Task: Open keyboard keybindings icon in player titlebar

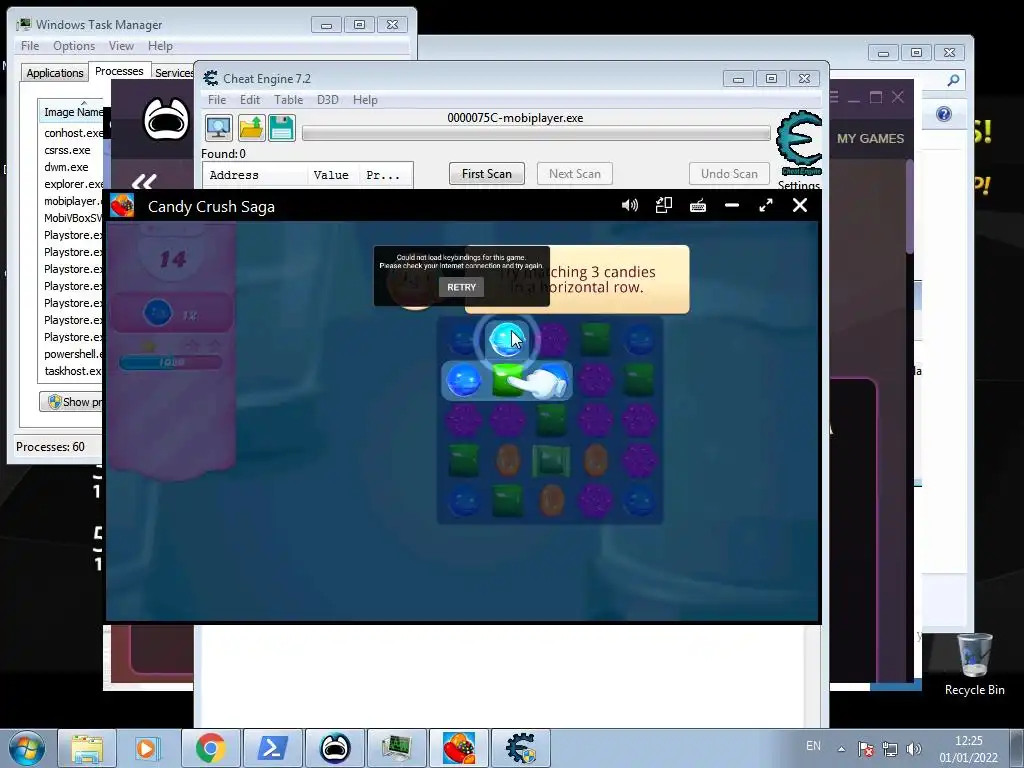Action: pos(697,206)
